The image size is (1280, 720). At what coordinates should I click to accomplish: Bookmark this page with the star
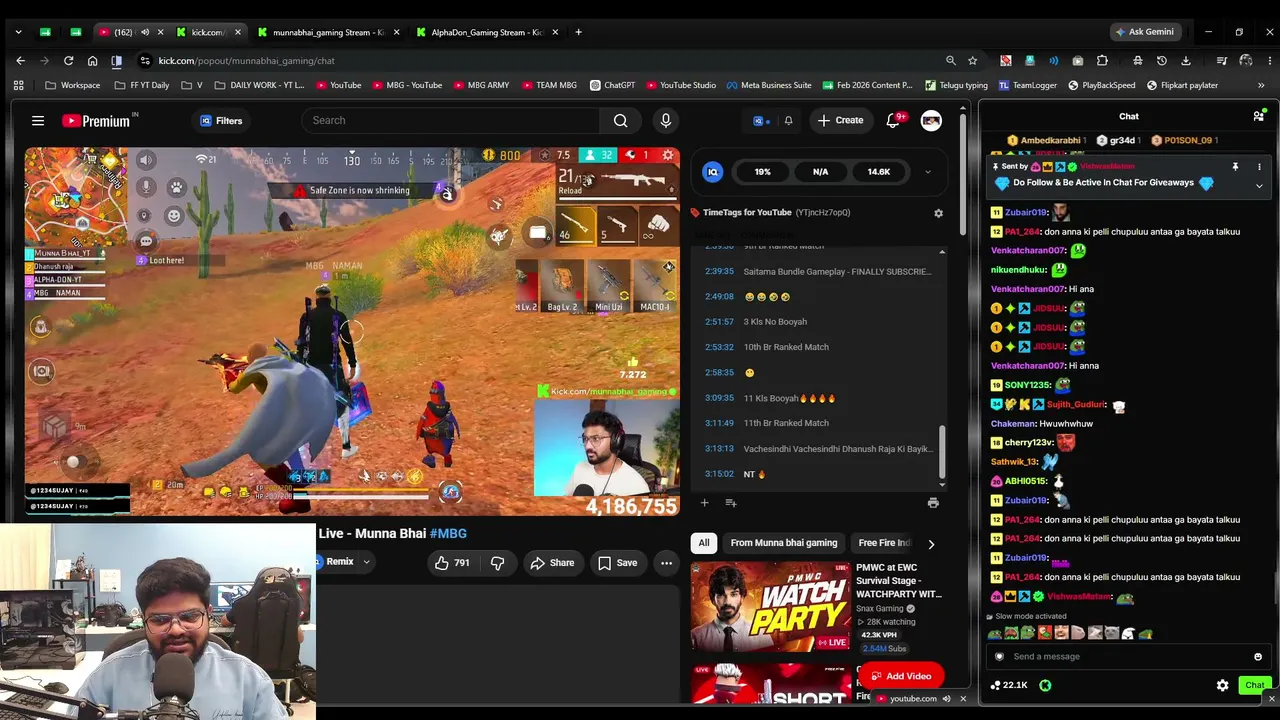point(972,61)
